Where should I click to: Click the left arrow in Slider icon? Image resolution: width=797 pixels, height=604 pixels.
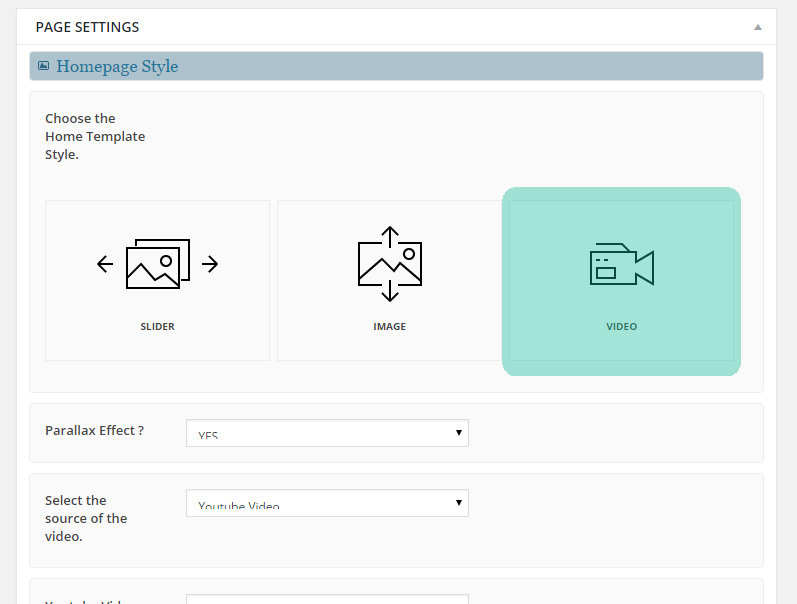pos(105,264)
